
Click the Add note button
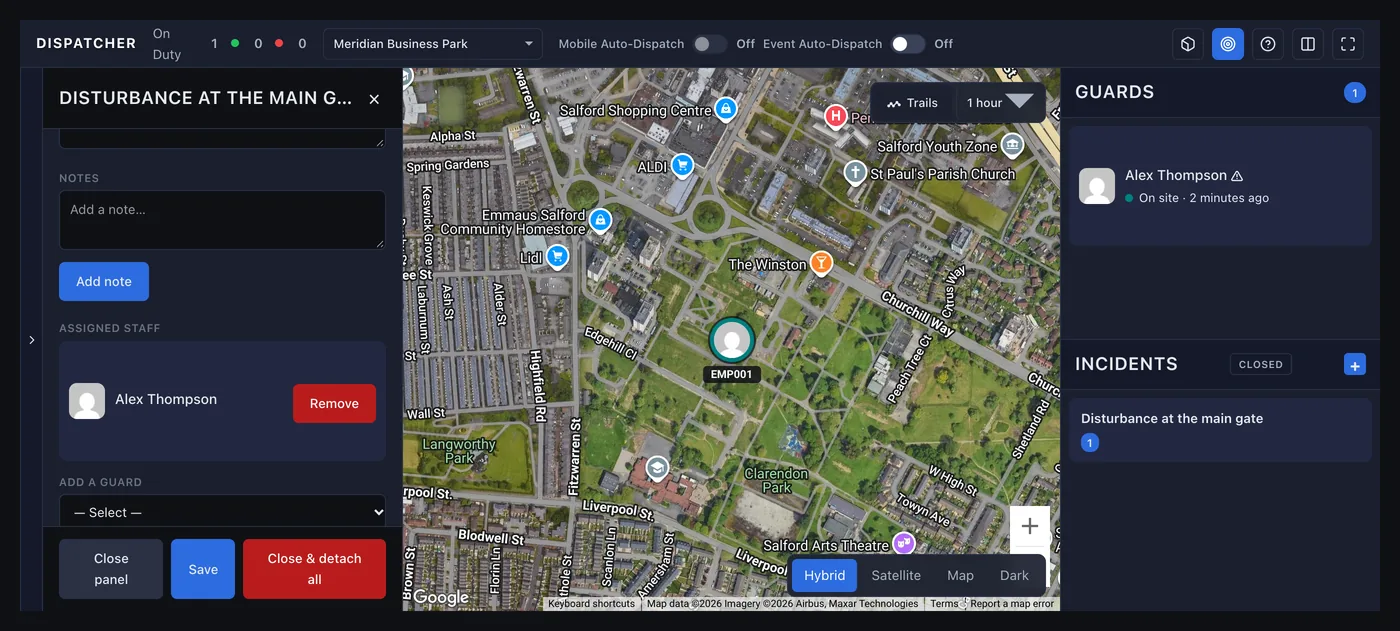coord(104,282)
